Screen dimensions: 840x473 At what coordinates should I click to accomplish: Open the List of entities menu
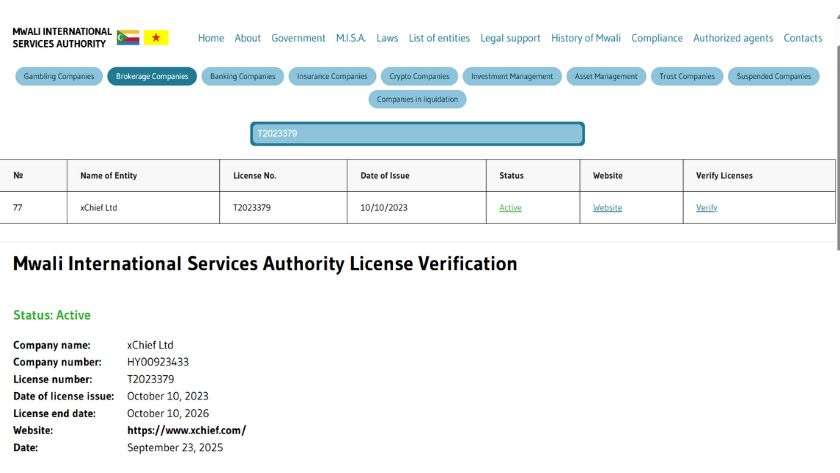[439, 38]
